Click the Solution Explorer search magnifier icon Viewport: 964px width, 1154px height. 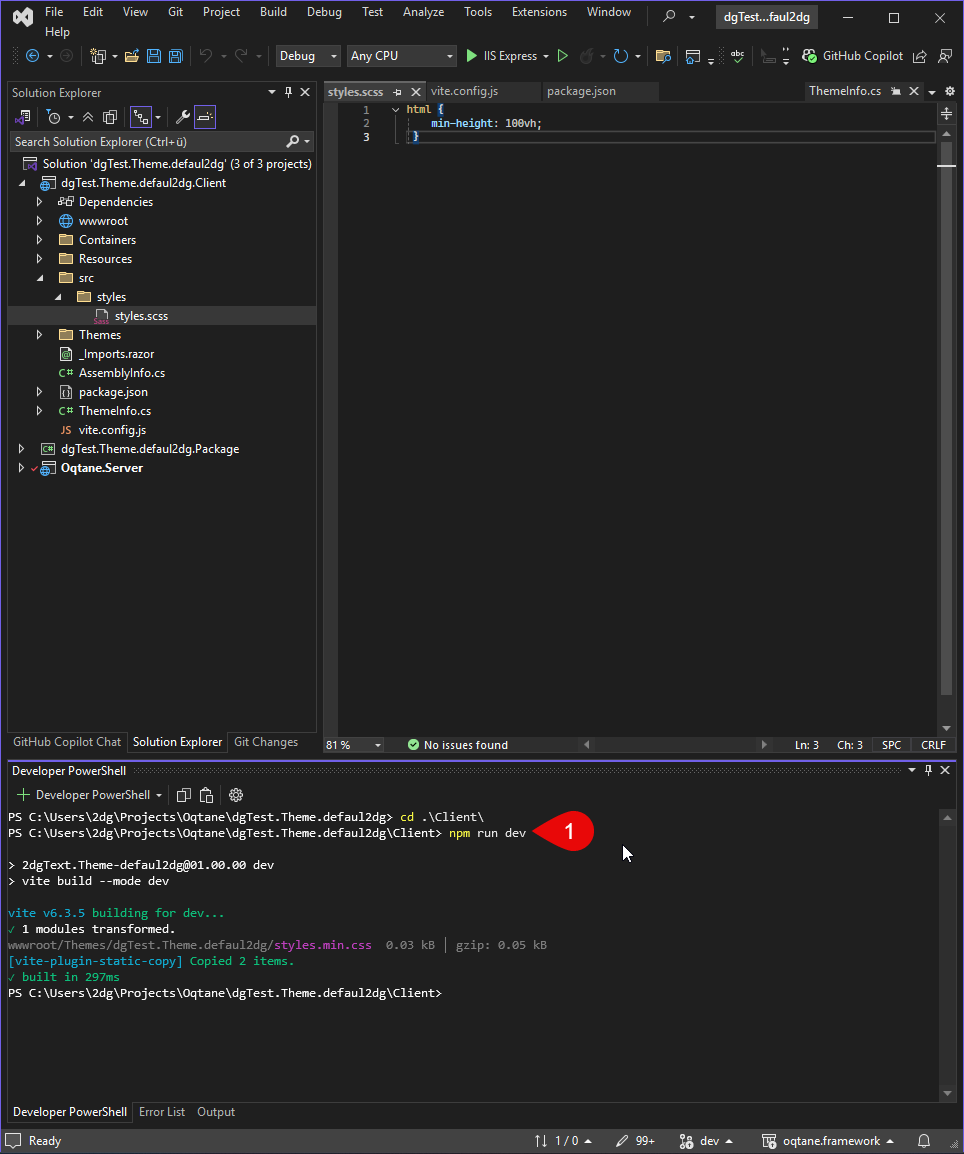(293, 141)
